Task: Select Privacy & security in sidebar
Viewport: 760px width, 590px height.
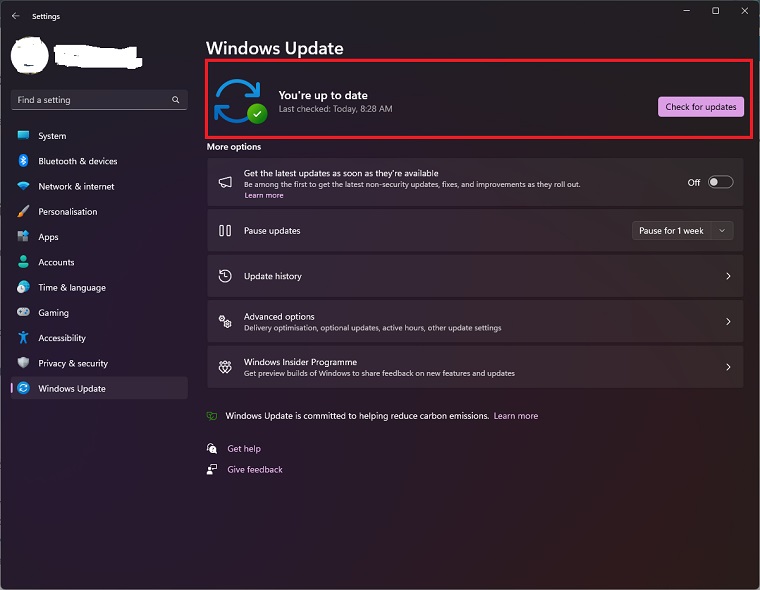Action: pos(99,363)
